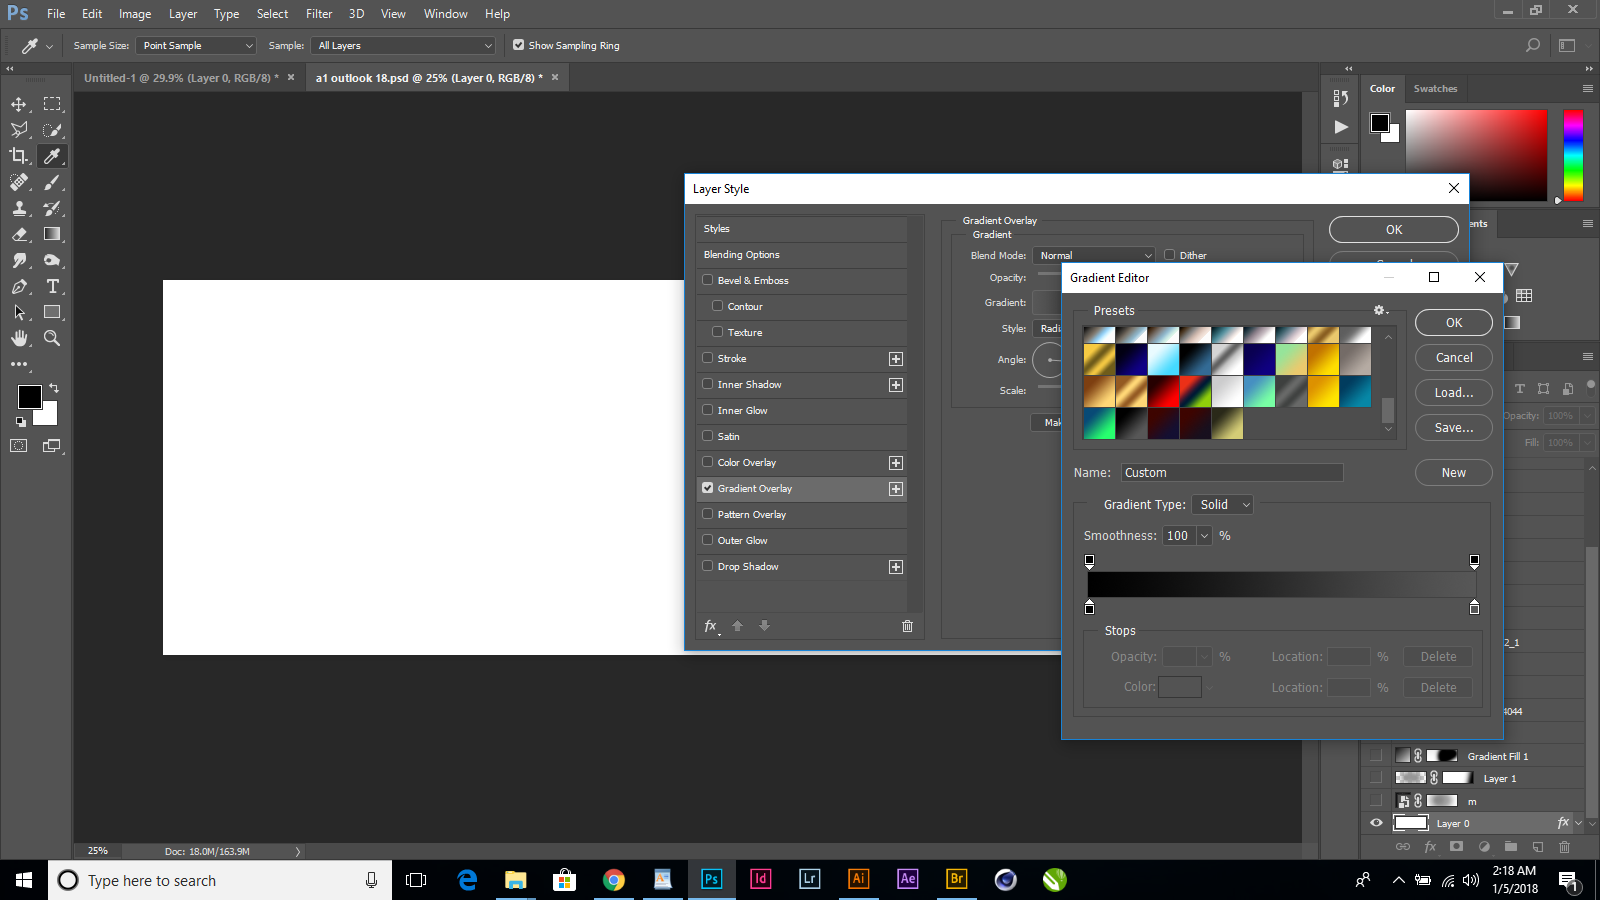Select the Zoom tool
Image resolution: width=1600 pixels, height=900 pixels.
[52, 338]
